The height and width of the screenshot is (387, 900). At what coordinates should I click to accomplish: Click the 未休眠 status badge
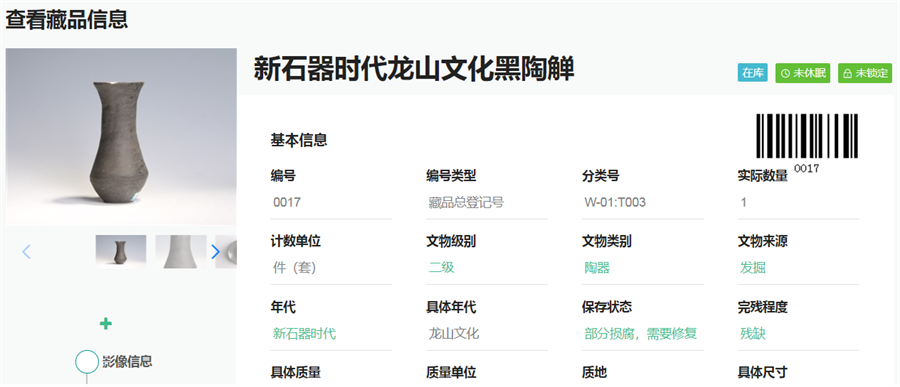pos(803,73)
